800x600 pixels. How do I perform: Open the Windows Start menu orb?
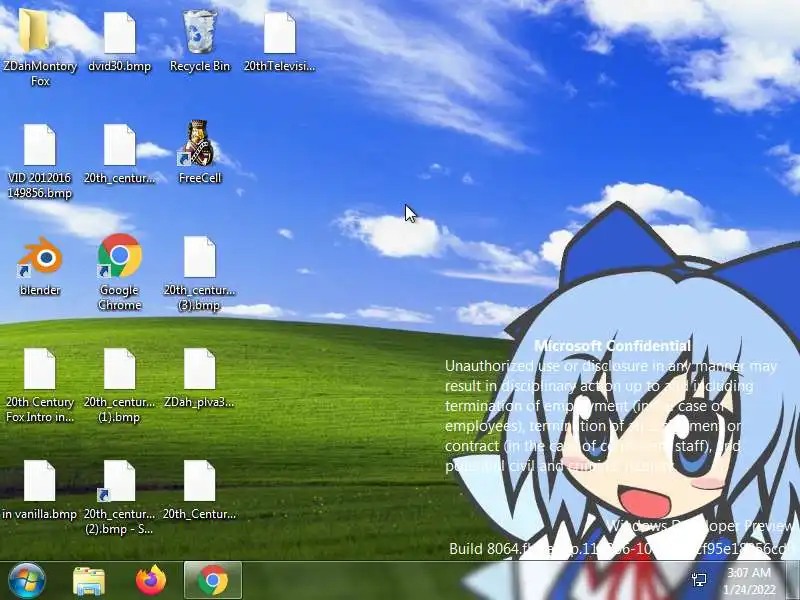[x=26, y=581]
